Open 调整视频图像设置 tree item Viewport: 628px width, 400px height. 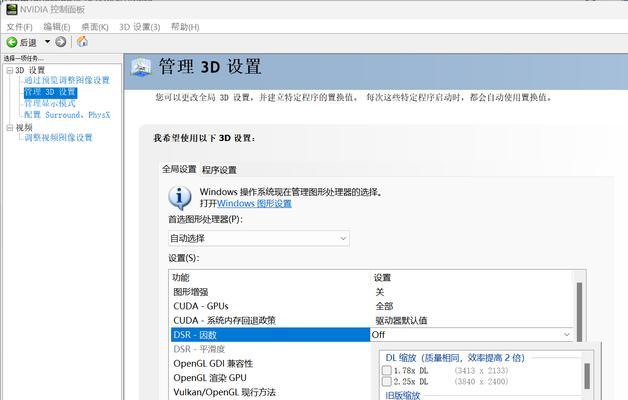click(x=58, y=138)
